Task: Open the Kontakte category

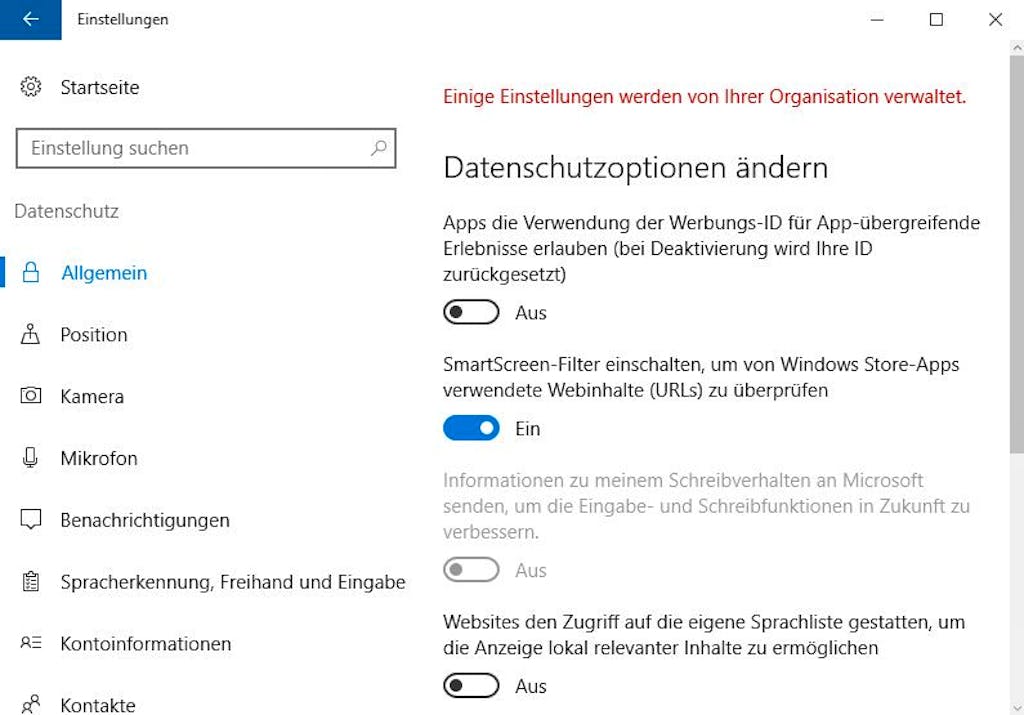Action: click(98, 705)
